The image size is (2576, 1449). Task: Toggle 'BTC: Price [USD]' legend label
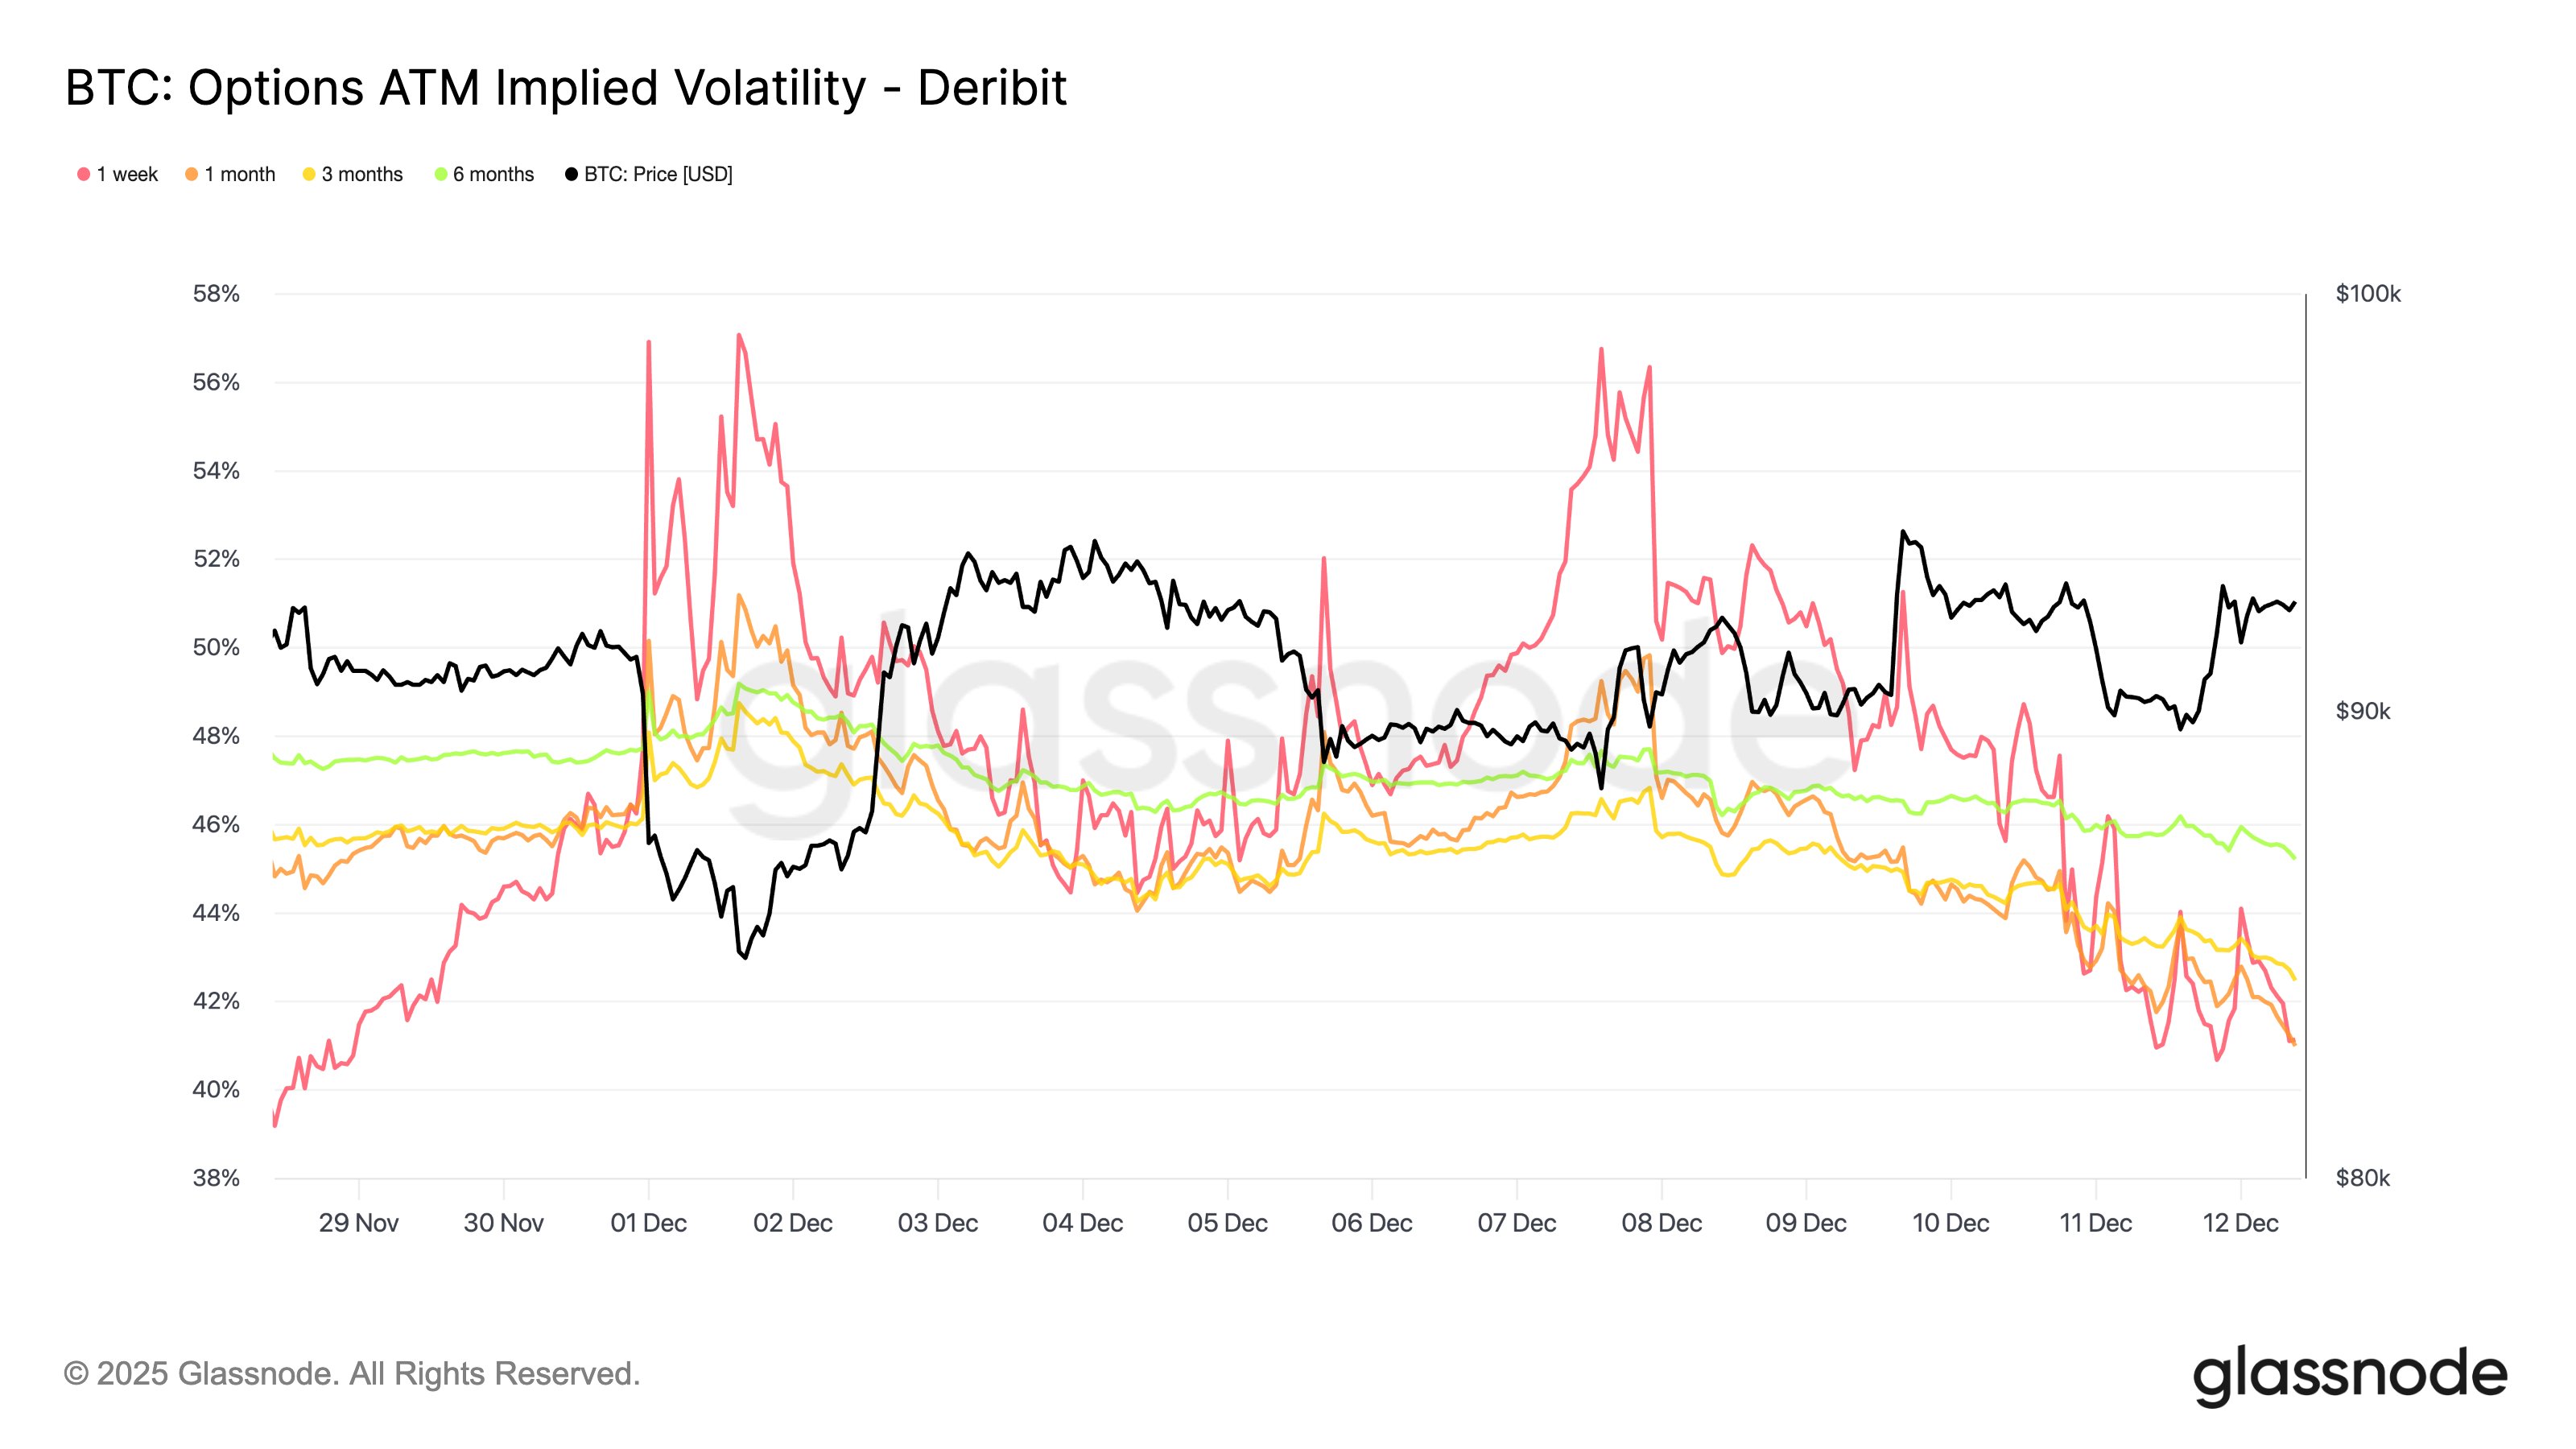[x=658, y=175]
